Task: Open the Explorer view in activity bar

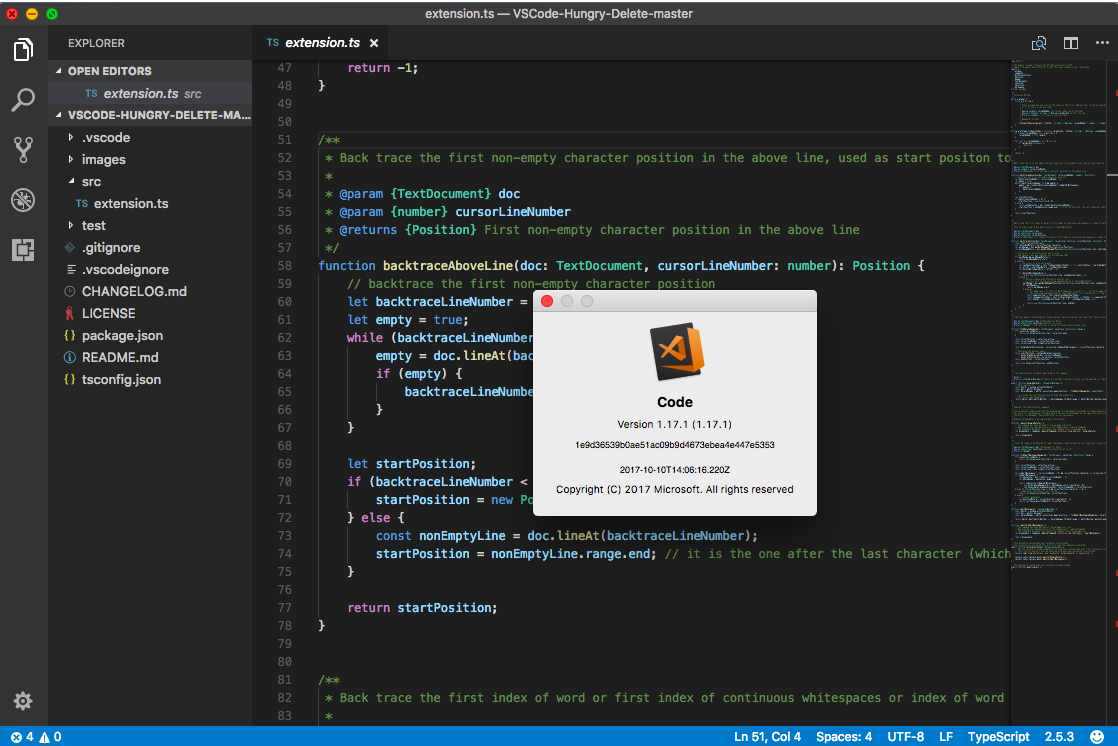Action: (x=23, y=50)
